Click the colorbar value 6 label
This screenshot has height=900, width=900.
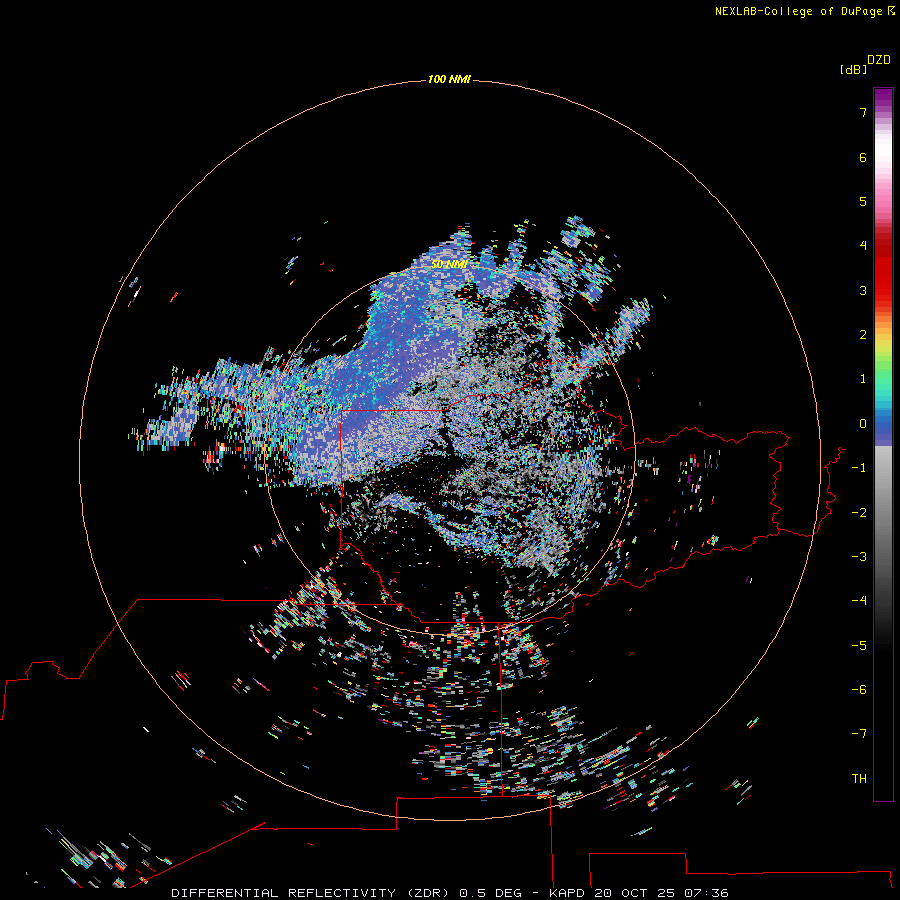click(x=863, y=157)
